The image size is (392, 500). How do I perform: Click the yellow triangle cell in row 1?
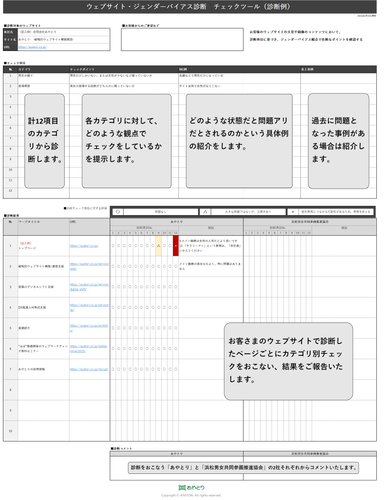[158, 246]
